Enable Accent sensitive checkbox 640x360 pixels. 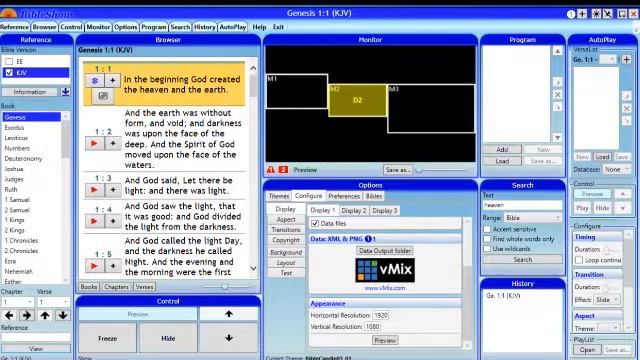tap(487, 229)
